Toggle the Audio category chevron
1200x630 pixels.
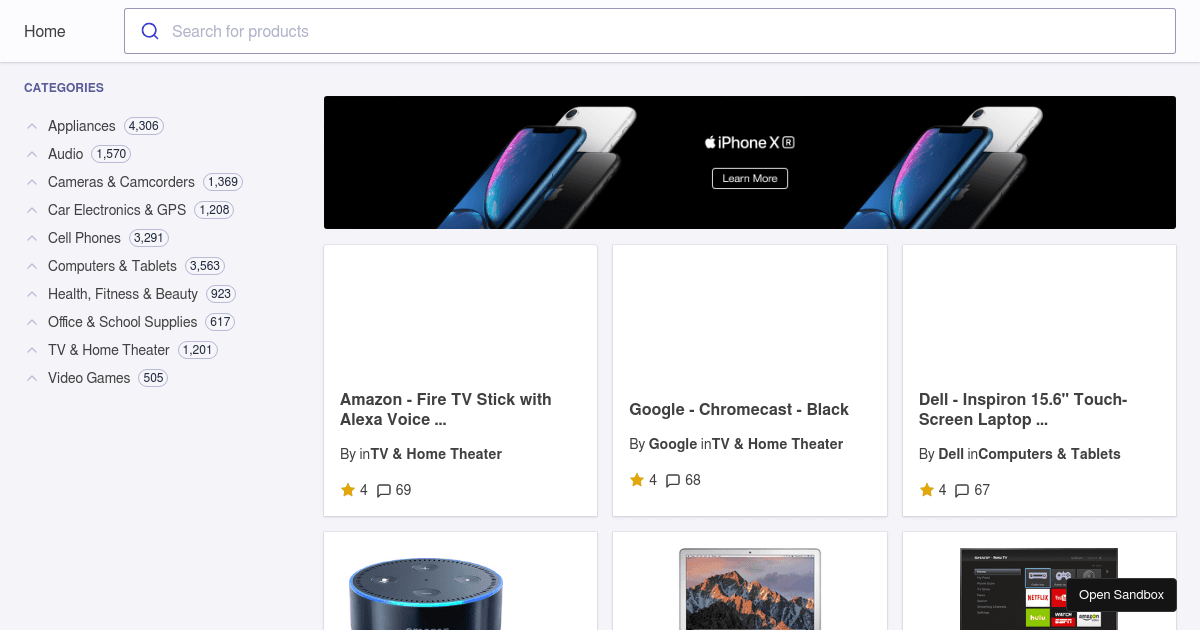pyautogui.click(x=31, y=154)
